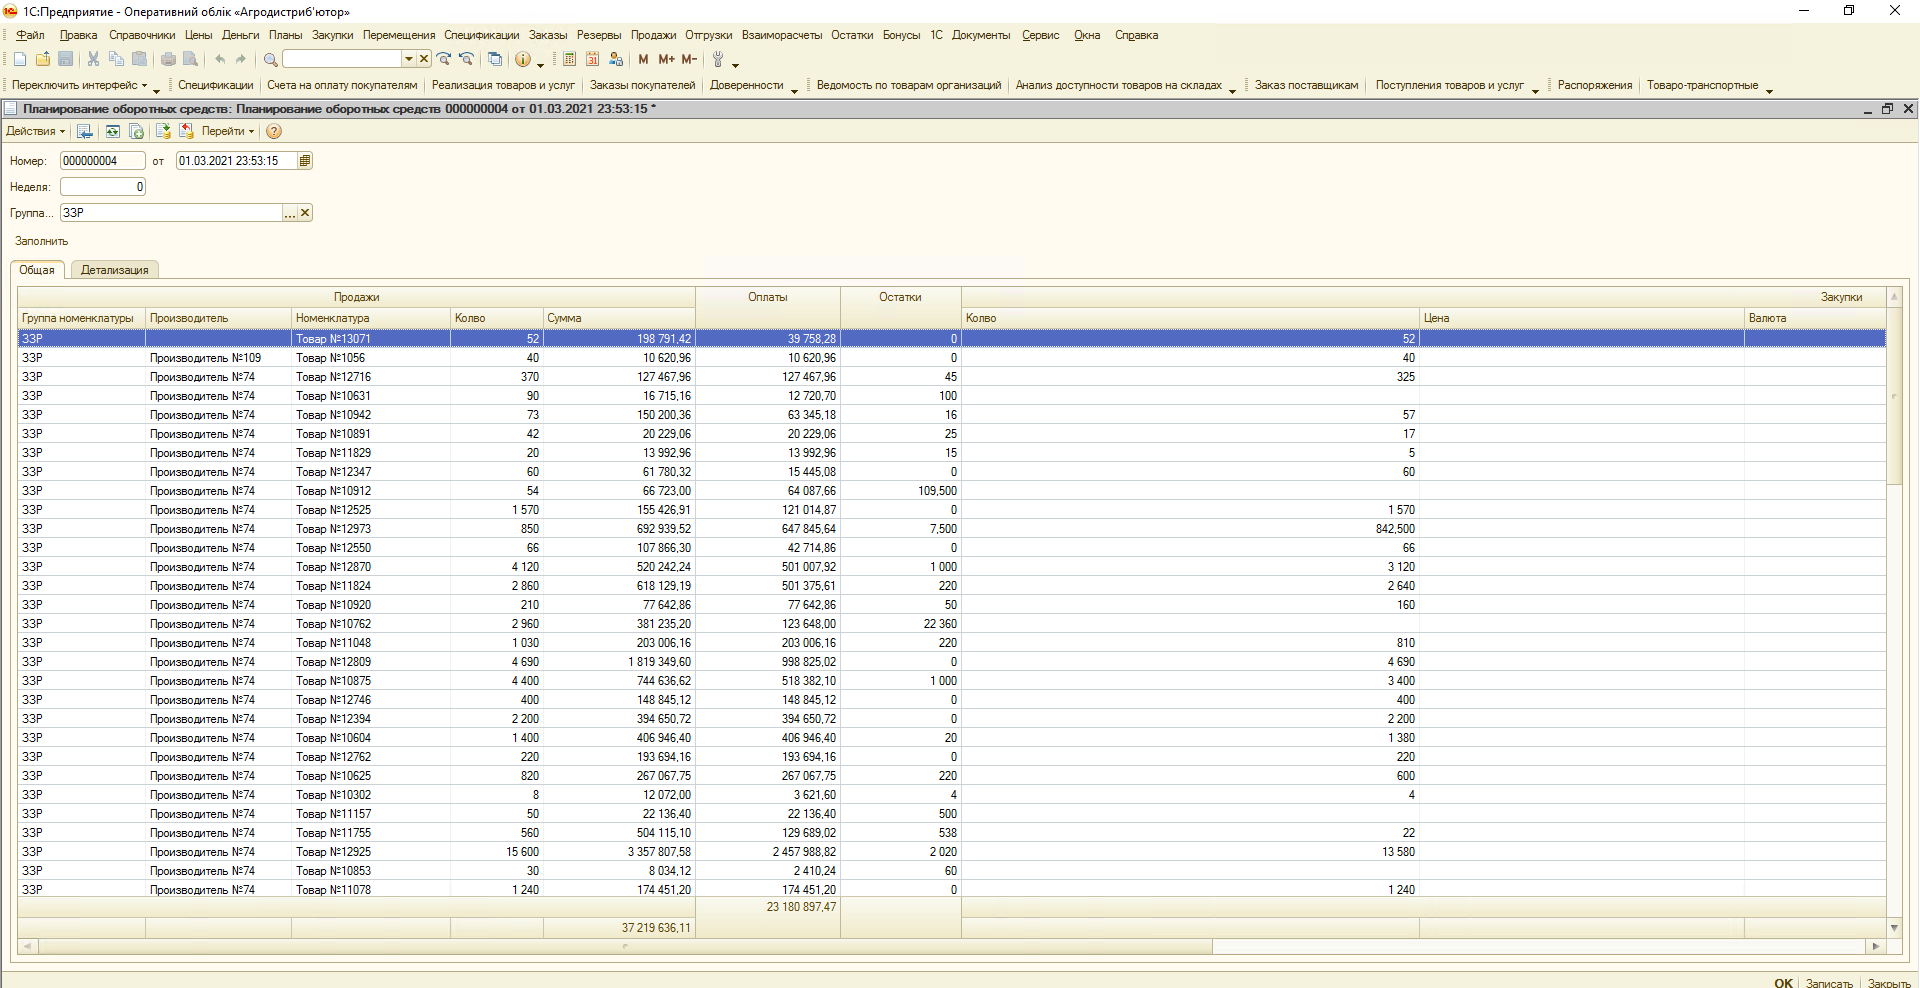Screen dimensions: 1920x988
Task: Clear the Группа field with the X button
Action: point(305,213)
